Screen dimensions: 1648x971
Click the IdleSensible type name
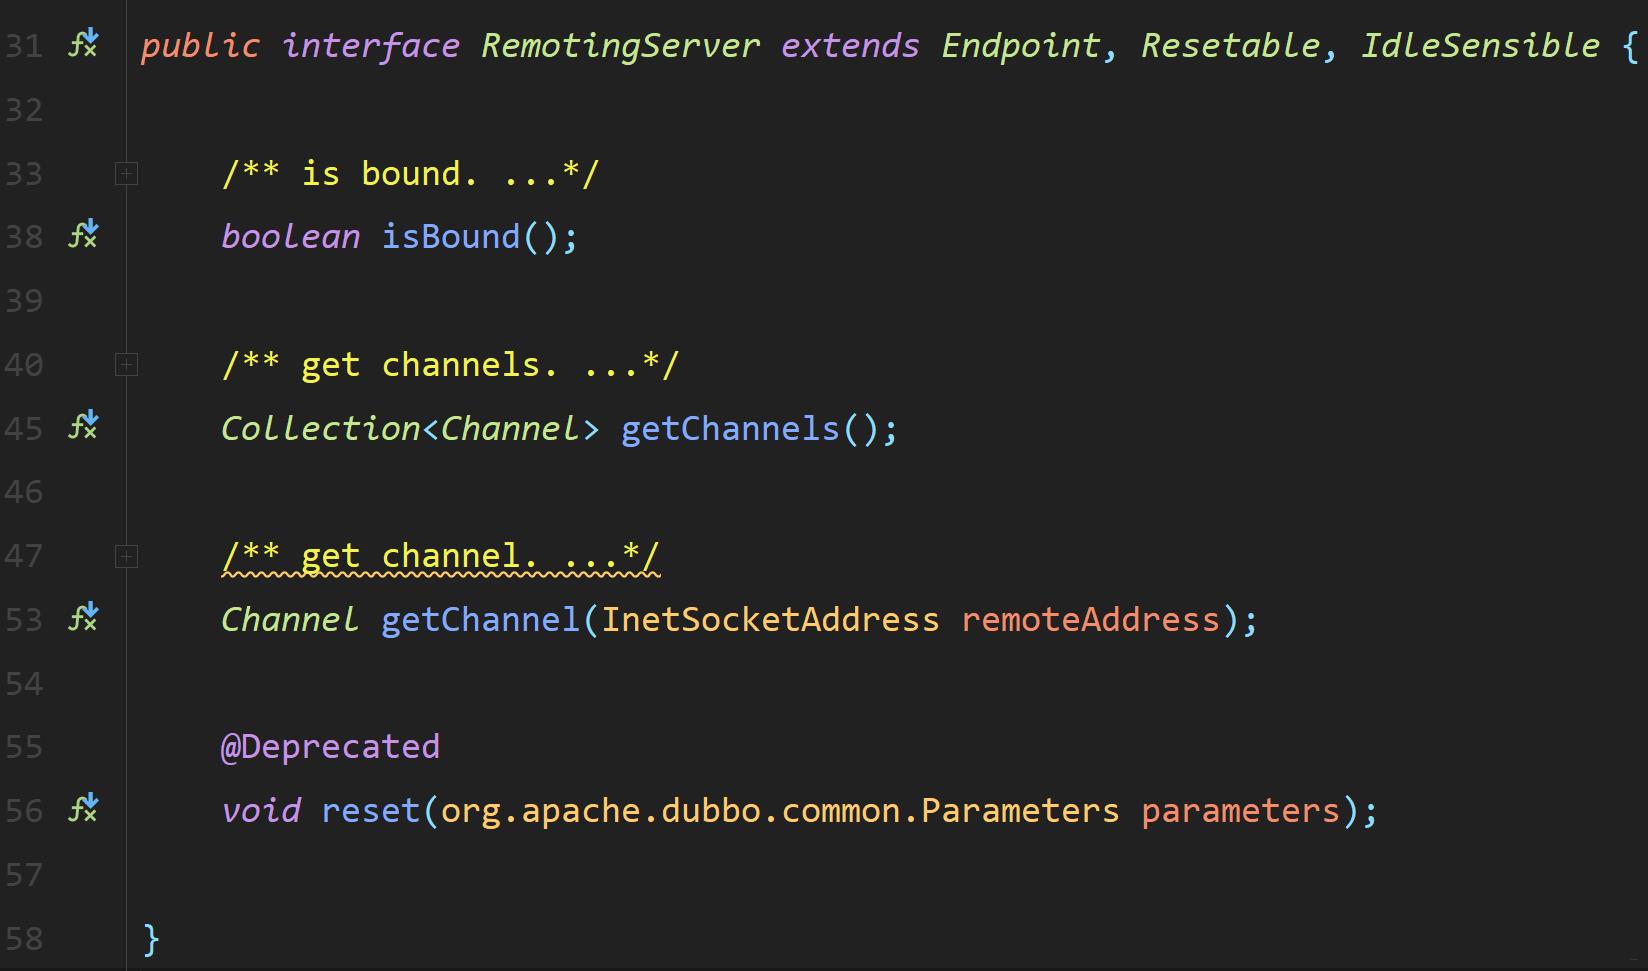tap(1480, 46)
